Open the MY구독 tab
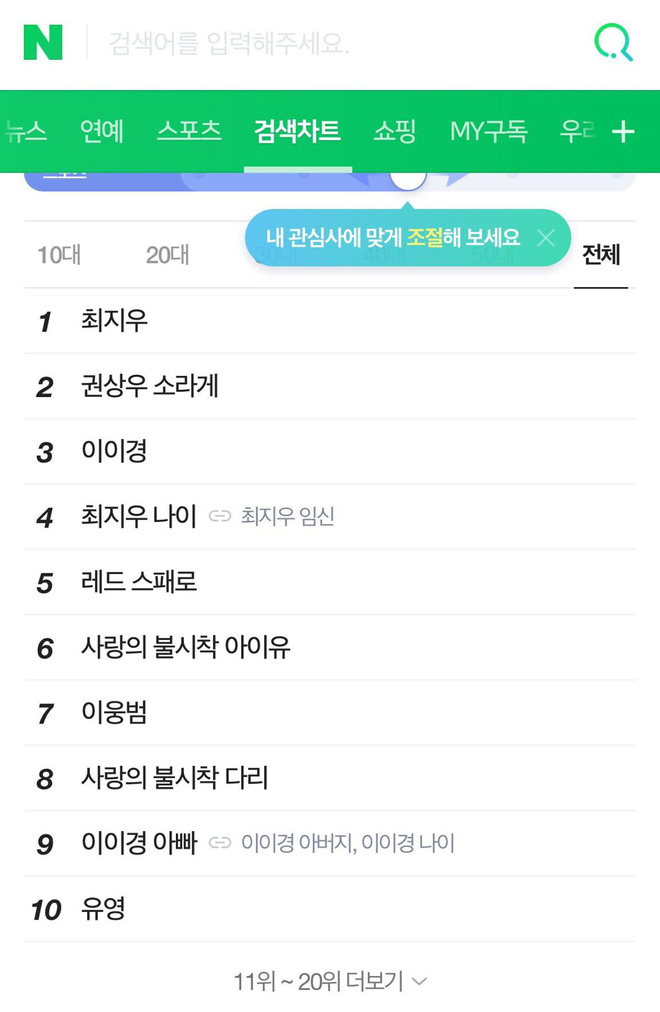 click(x=488, y=131)
